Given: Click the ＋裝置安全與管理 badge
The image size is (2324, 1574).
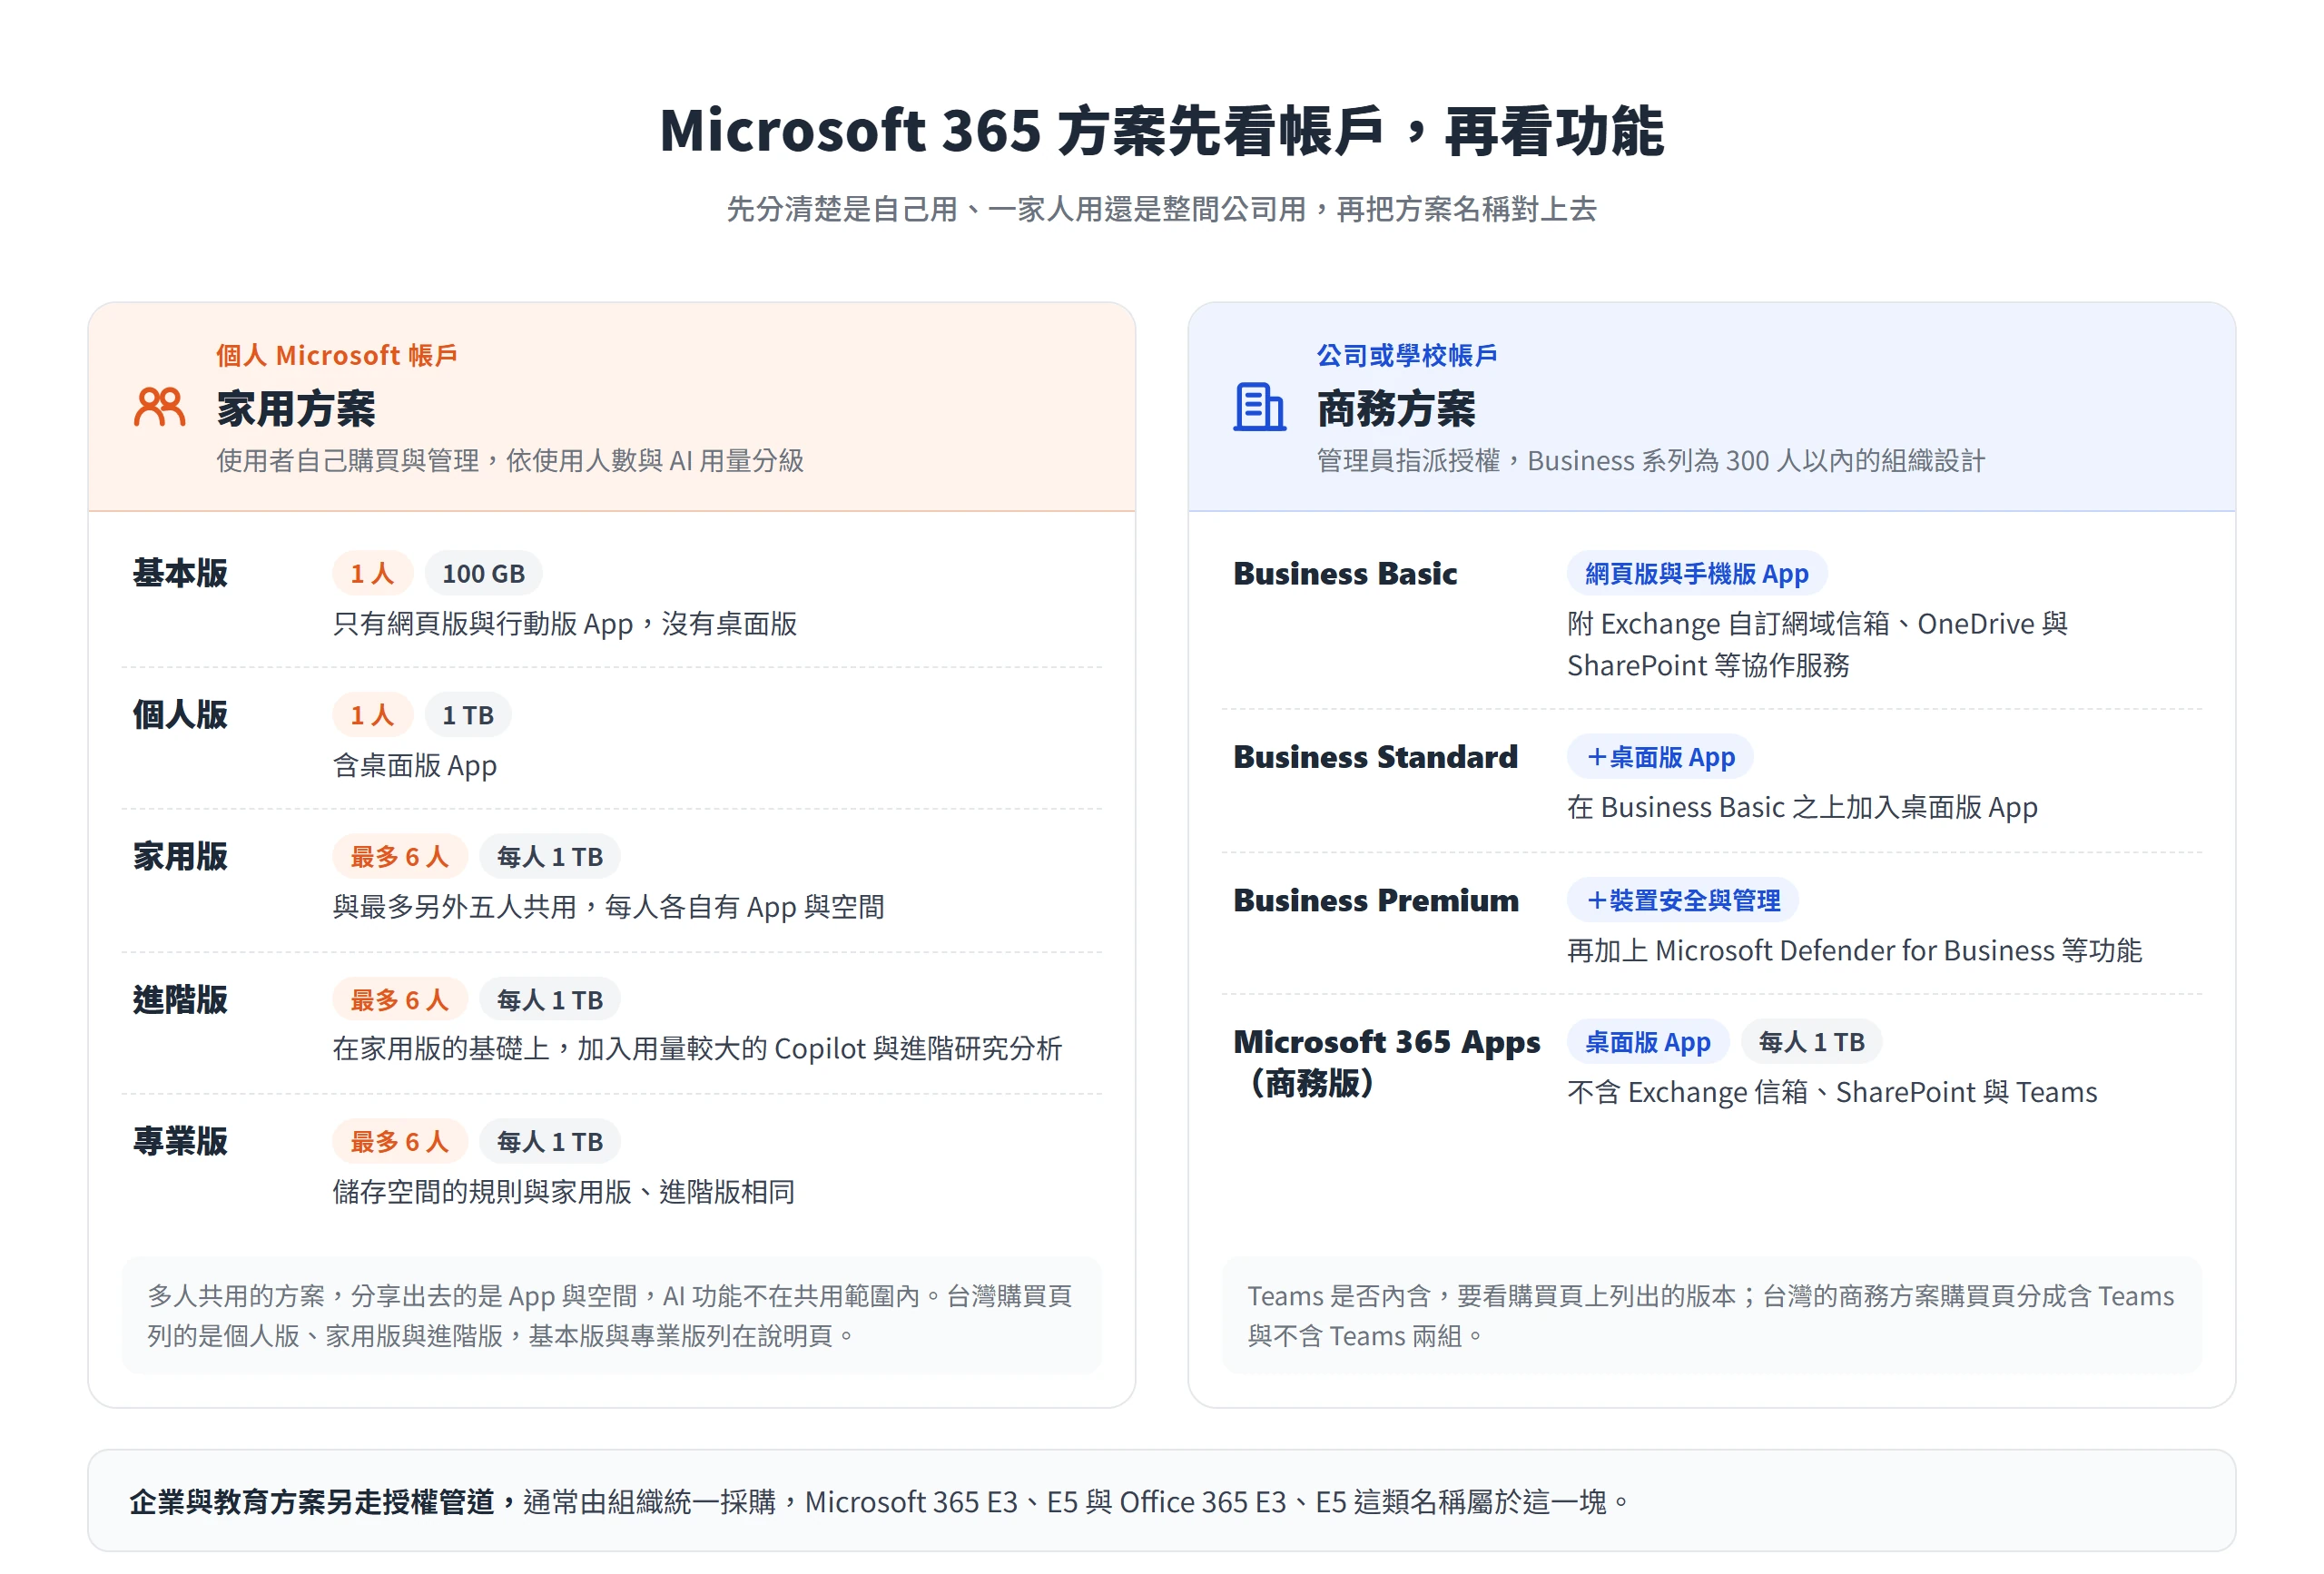Looking at the screenshot, I should click(1682, 900).
